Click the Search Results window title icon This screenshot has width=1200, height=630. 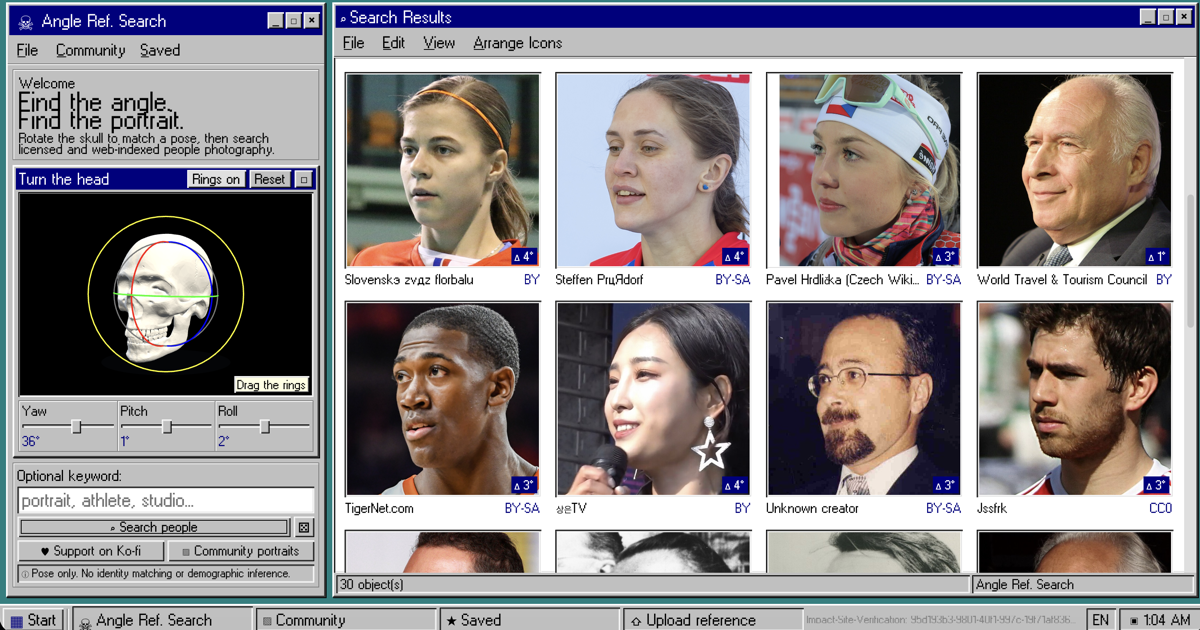click(343, 18)
